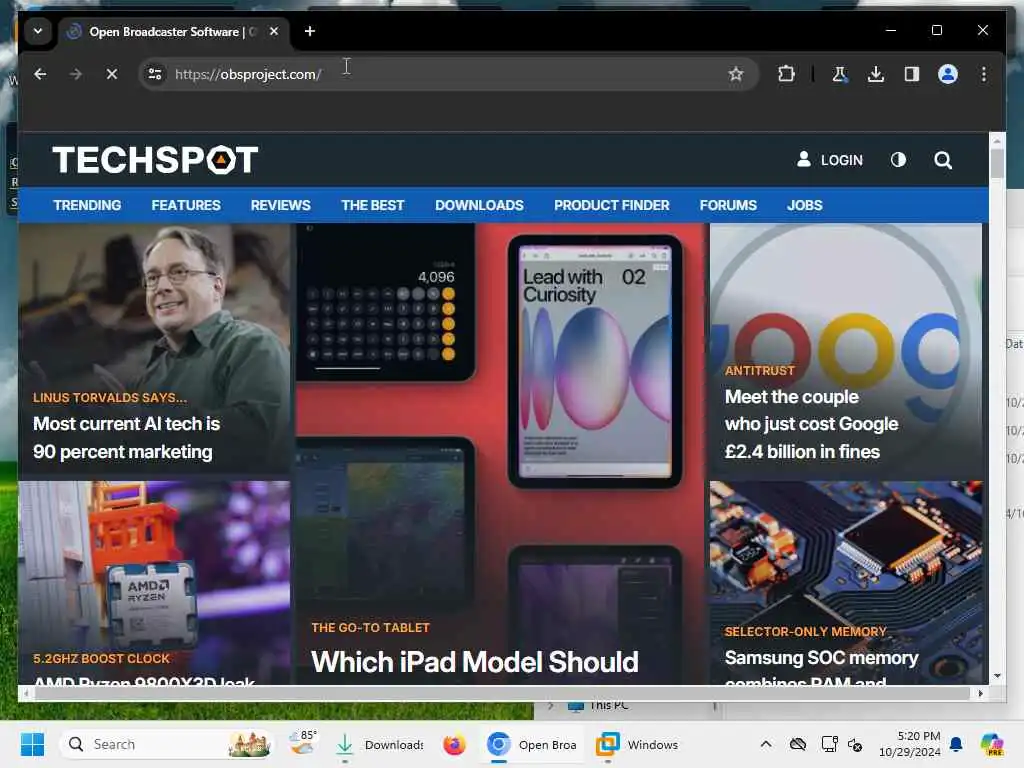Open the browser extensions menu

786,74
